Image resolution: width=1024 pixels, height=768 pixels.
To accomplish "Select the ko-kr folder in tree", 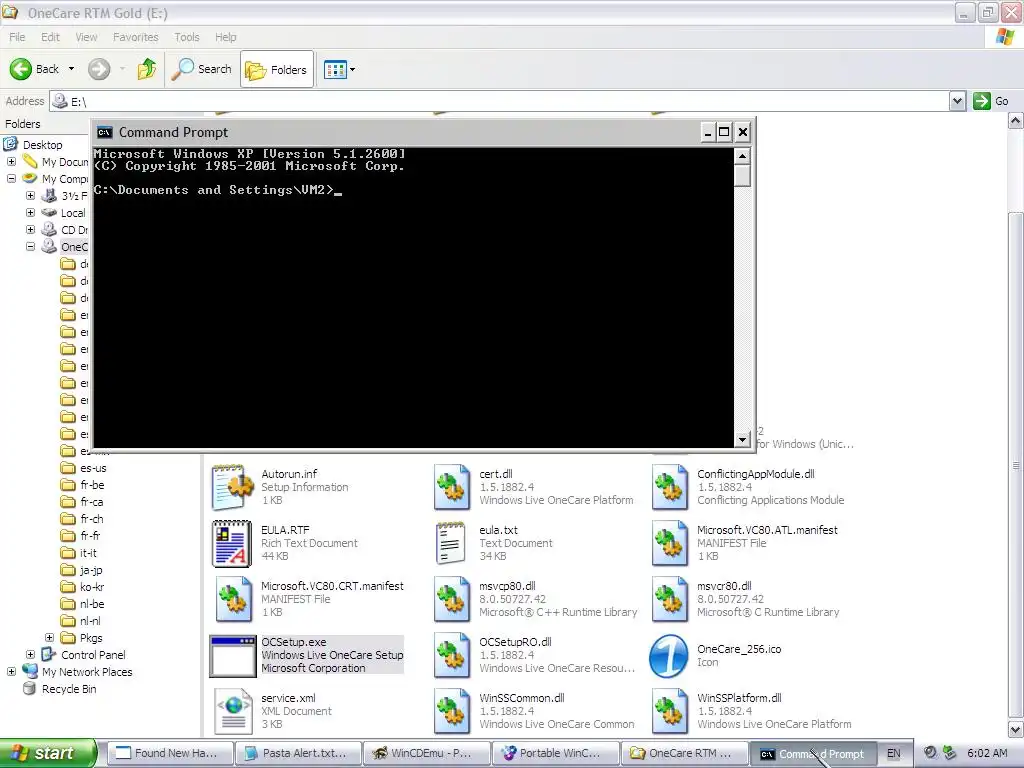I will click(x=92, y=587).
